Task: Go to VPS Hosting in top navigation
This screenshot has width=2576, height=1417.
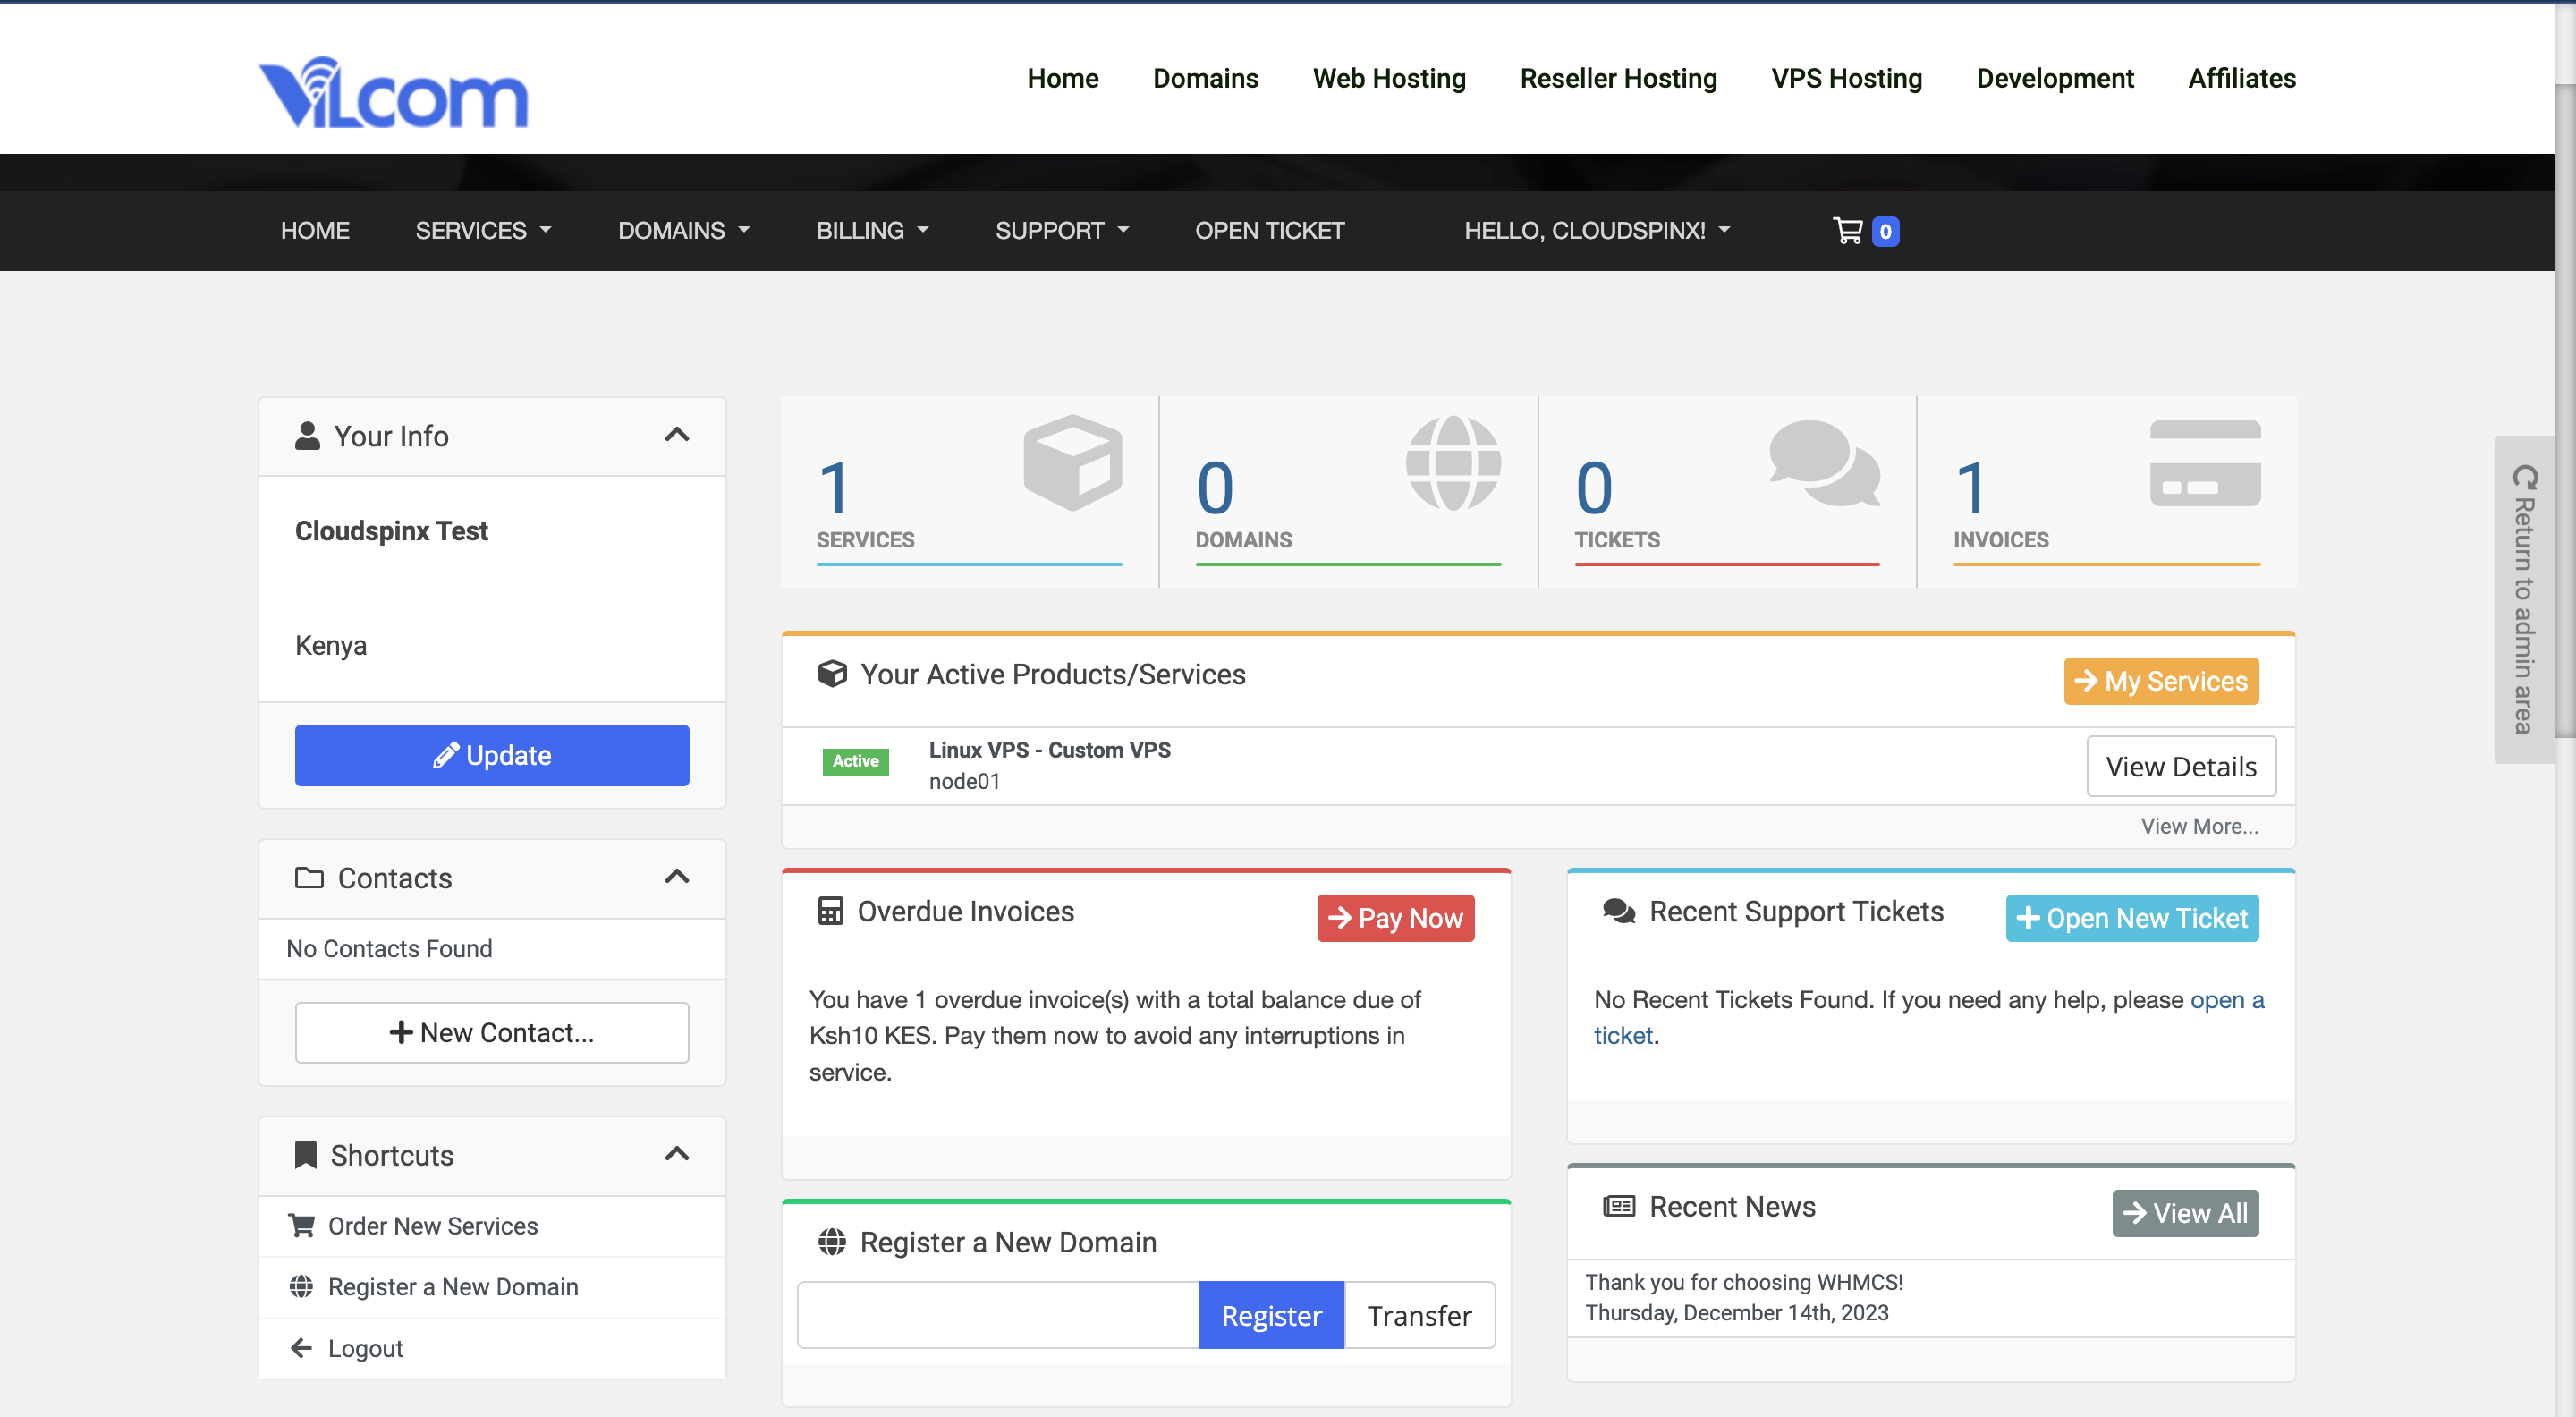Action: click(x=1846, y=78)
